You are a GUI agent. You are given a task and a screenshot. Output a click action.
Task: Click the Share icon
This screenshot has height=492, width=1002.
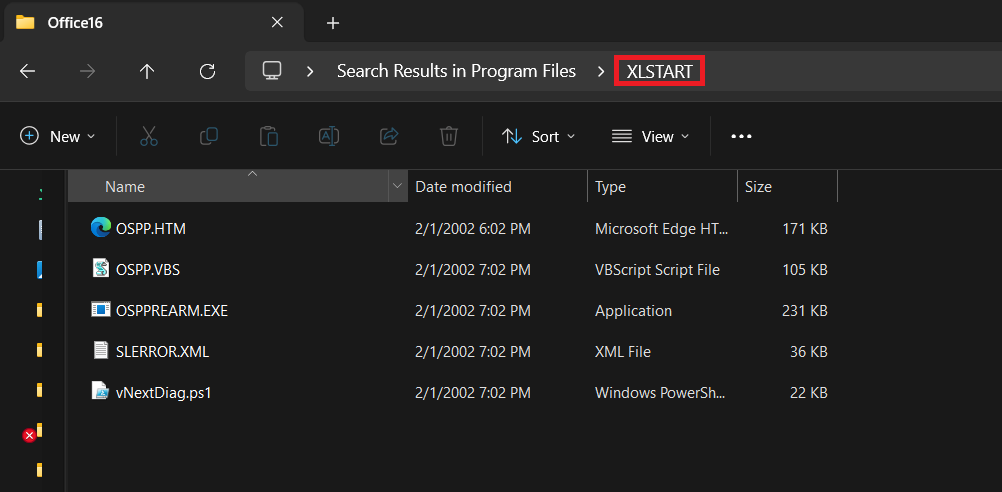pyautogui.click(x=389, y=136)
